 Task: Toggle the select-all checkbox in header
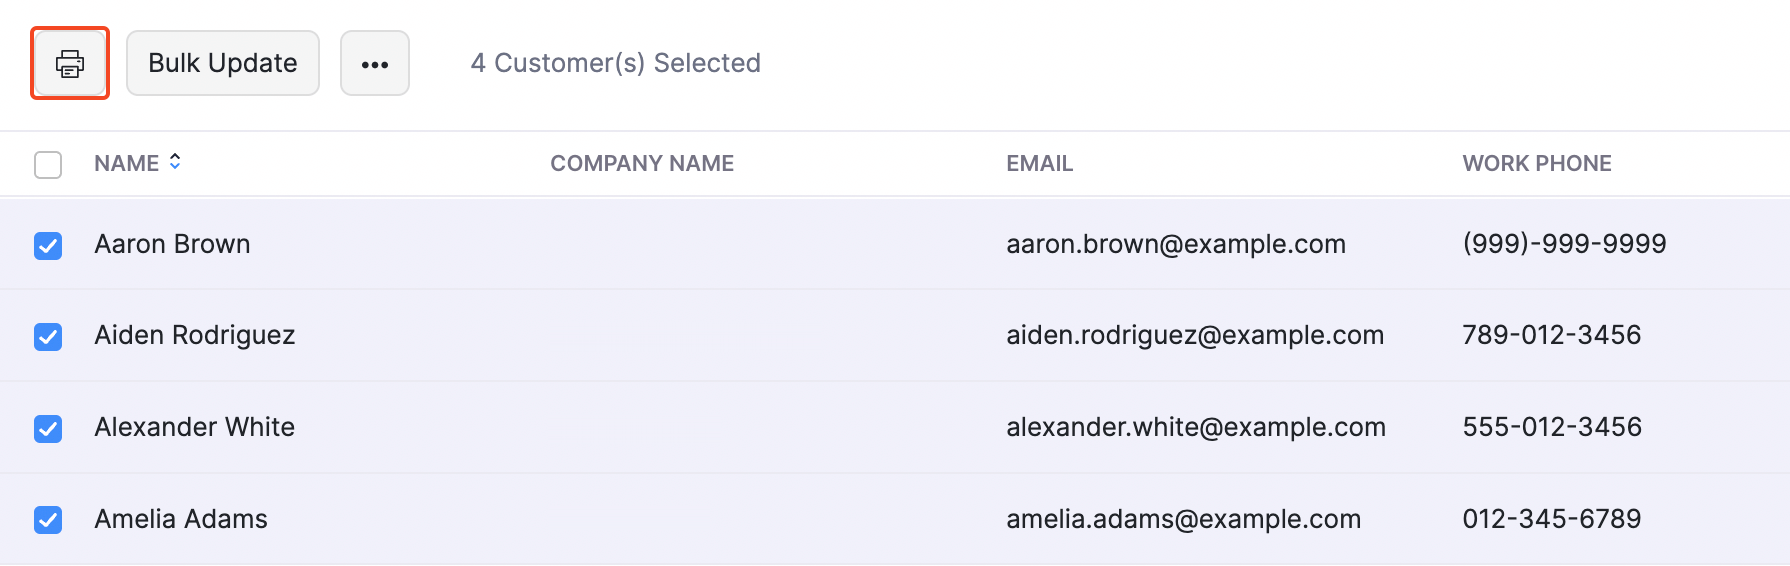tap(48, 164)
